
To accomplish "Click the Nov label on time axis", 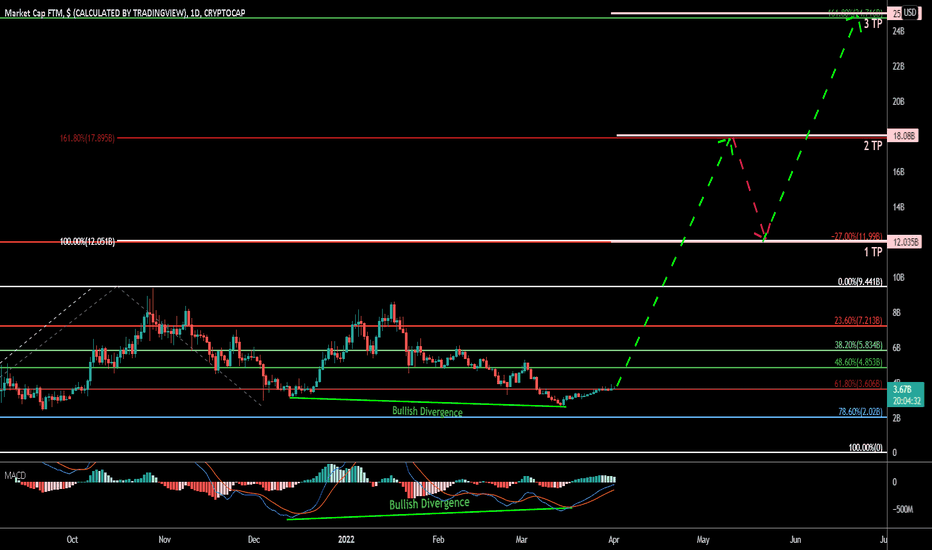I will (x=165, y=540).
